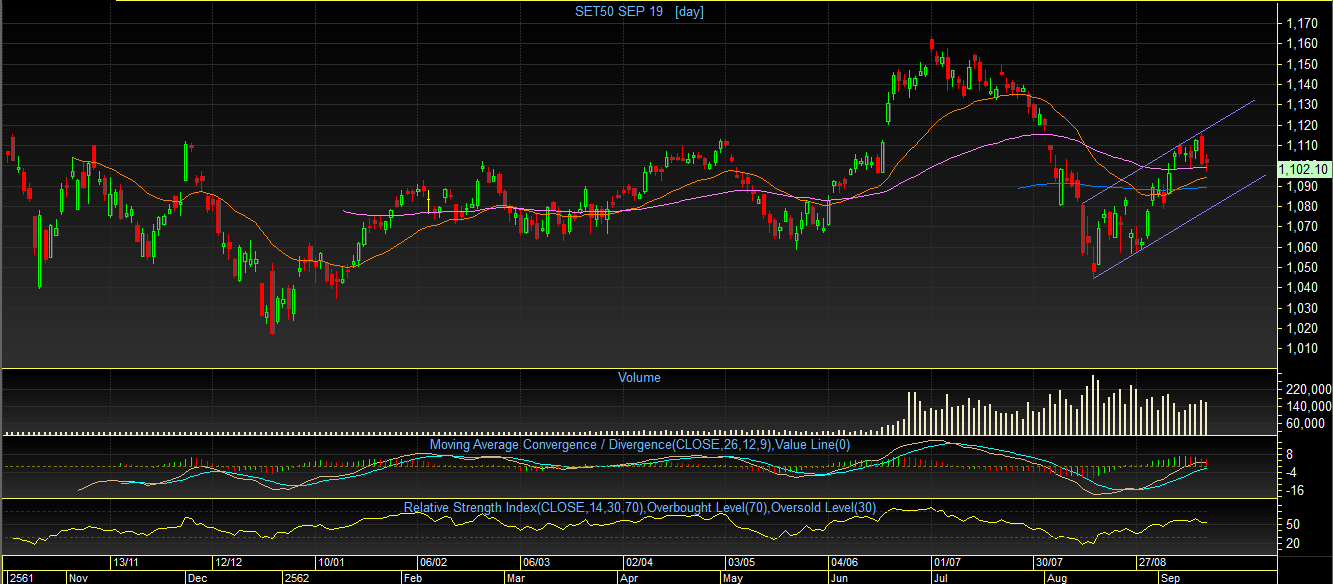
Task: Select the 1,150 price axis label
Action: point(1302,64)
